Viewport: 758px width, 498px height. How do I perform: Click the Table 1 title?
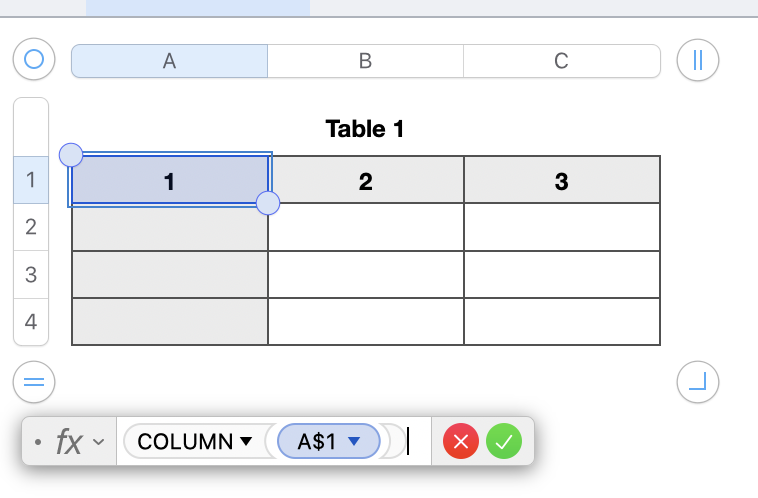[x=365, y=129]
